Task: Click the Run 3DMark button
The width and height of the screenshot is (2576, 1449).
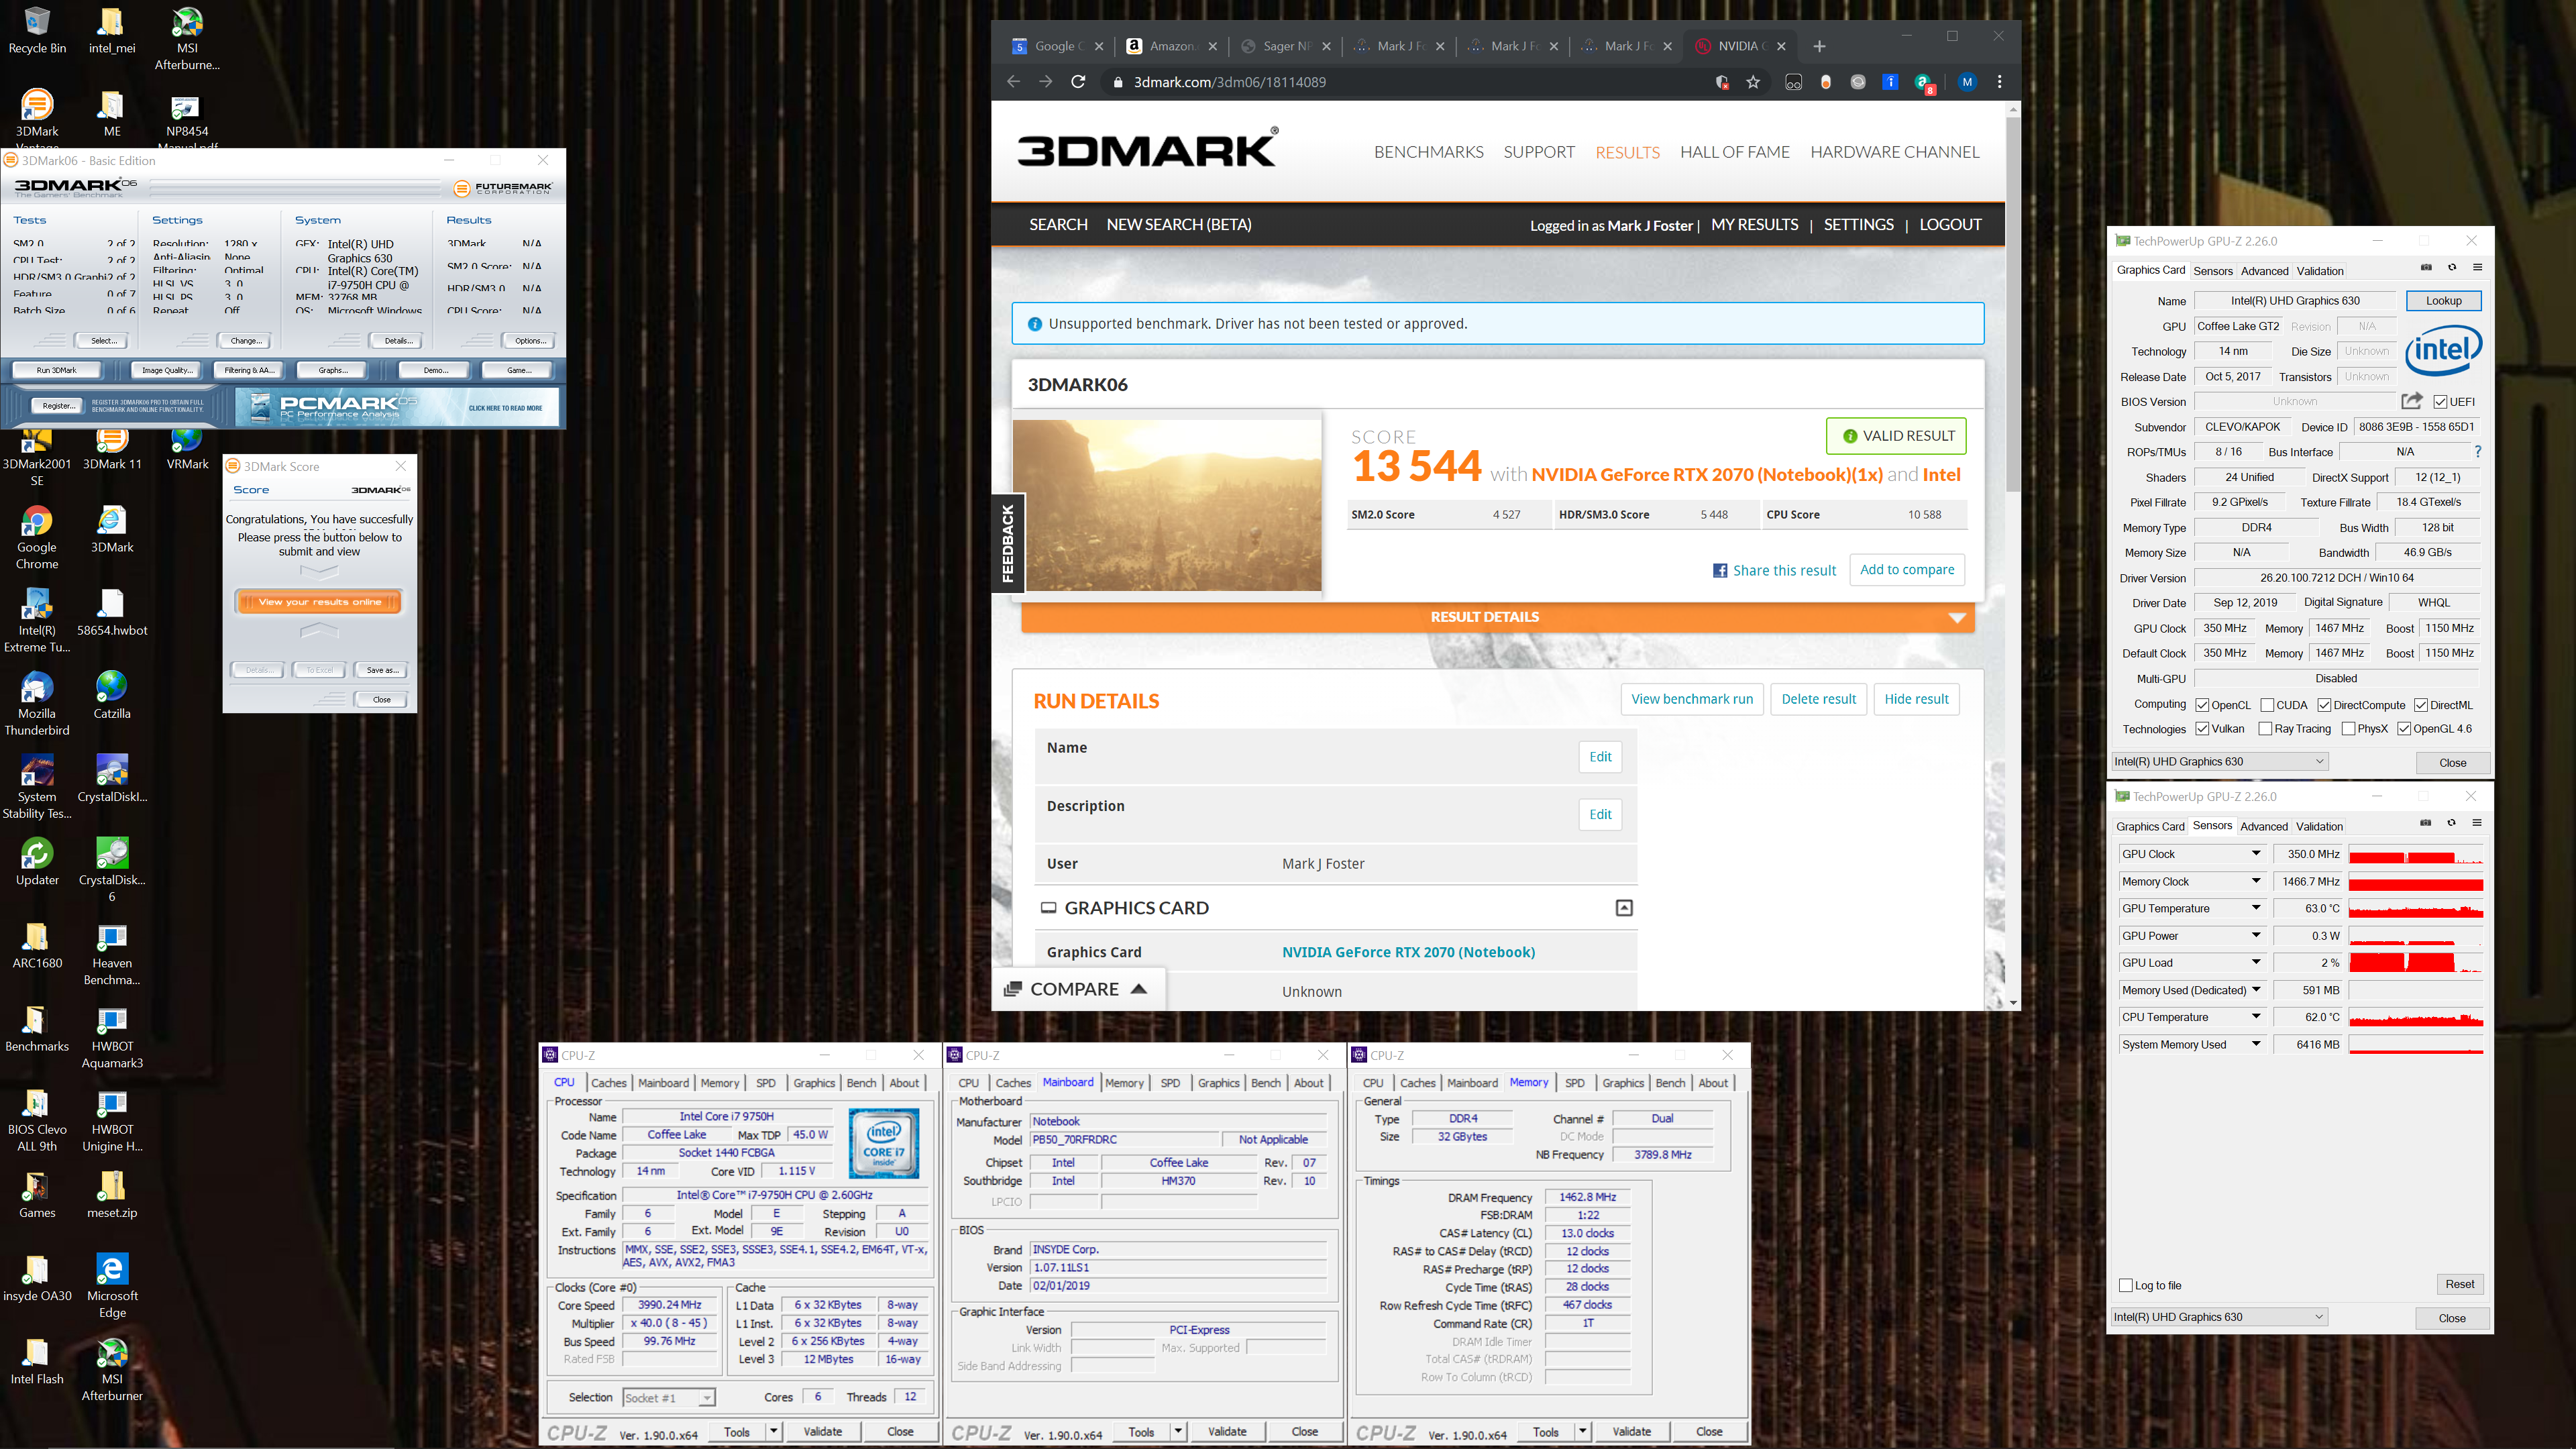Action: tap(56, 370)
